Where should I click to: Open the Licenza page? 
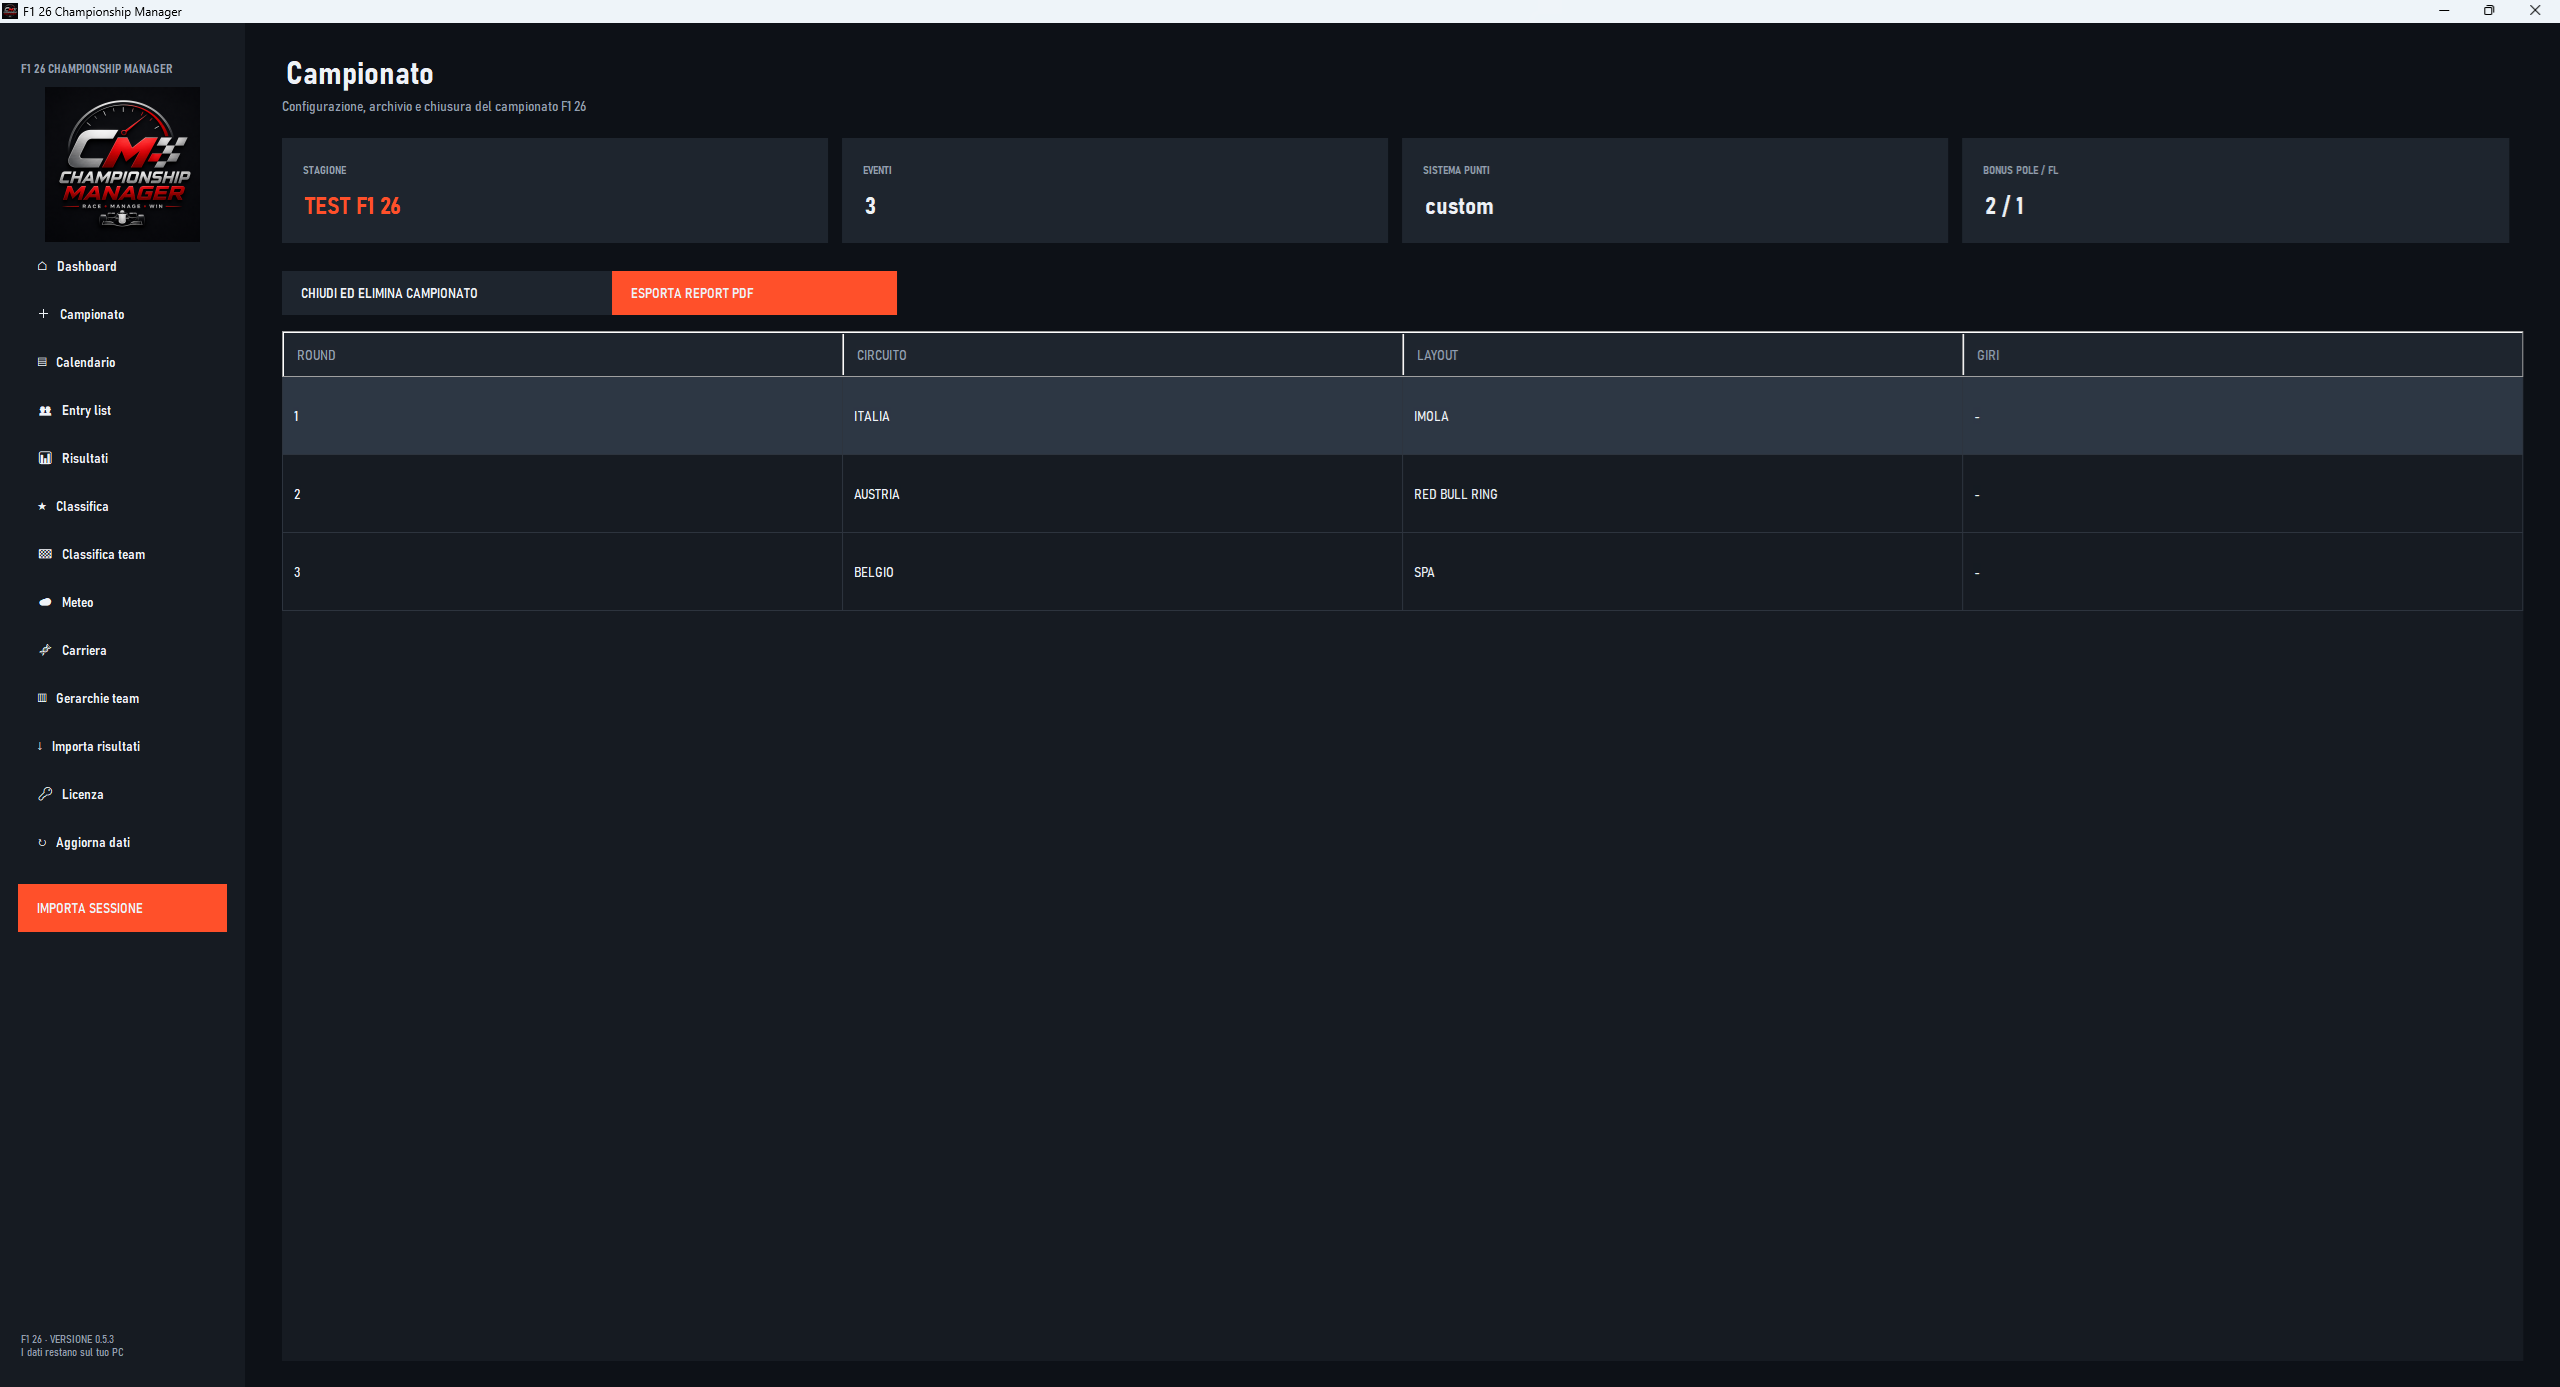point(82,794)
